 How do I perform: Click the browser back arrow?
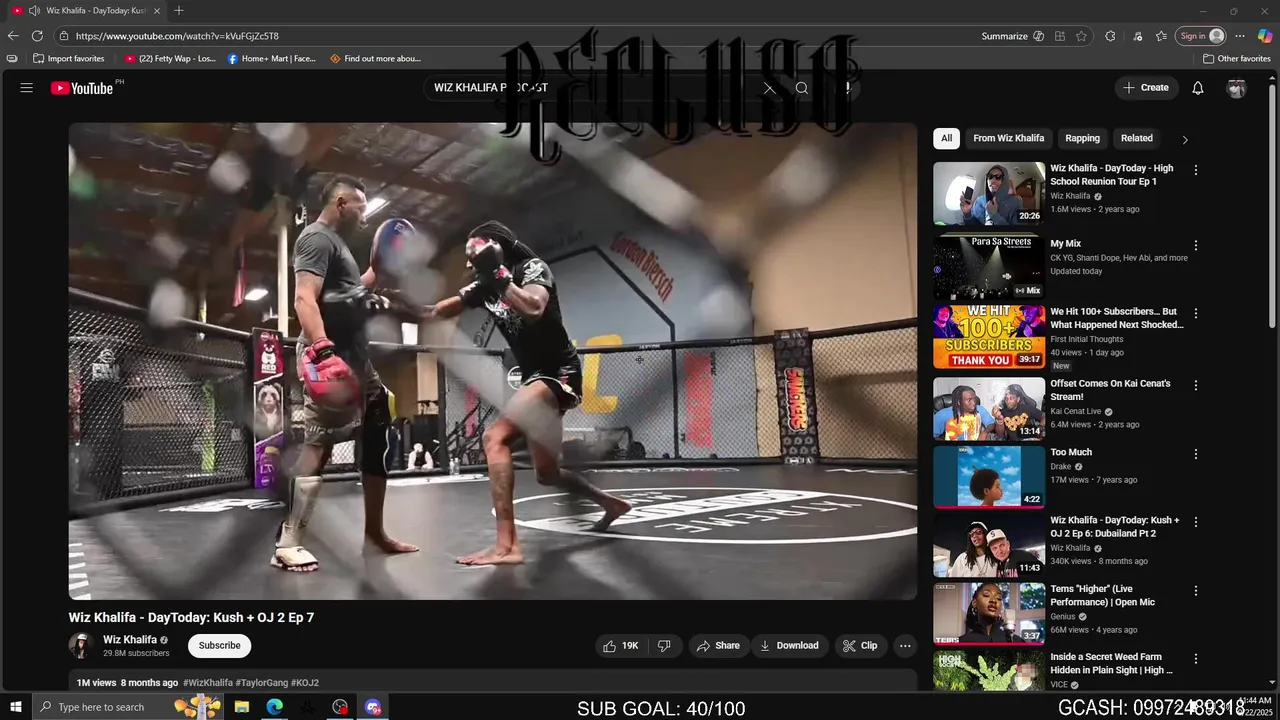pyautogui.click(x=13, y=36)
